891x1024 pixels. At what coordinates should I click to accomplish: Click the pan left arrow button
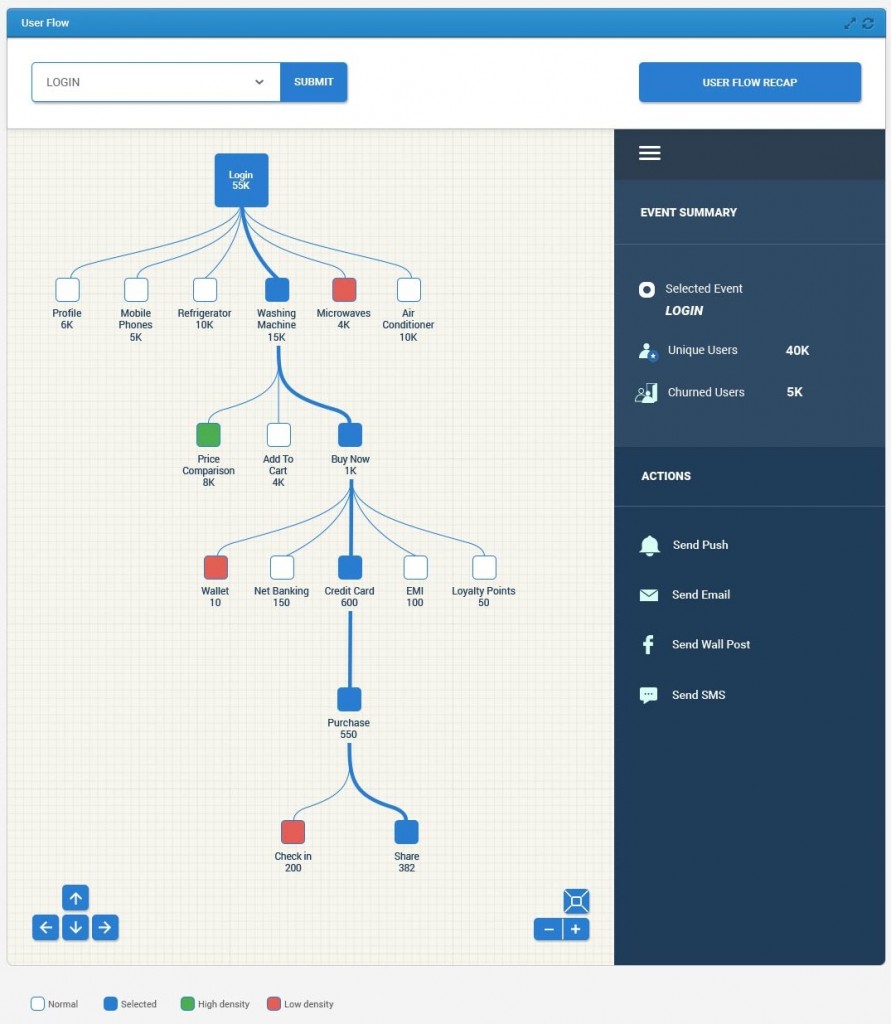[x=45, y=928]
